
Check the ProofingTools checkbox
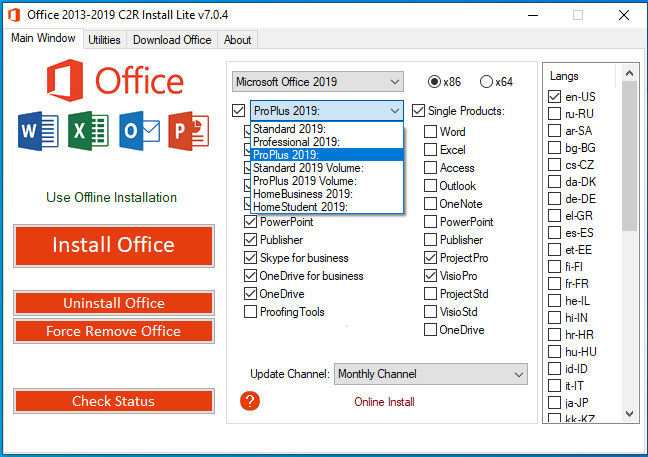click(x=250, y=312)
